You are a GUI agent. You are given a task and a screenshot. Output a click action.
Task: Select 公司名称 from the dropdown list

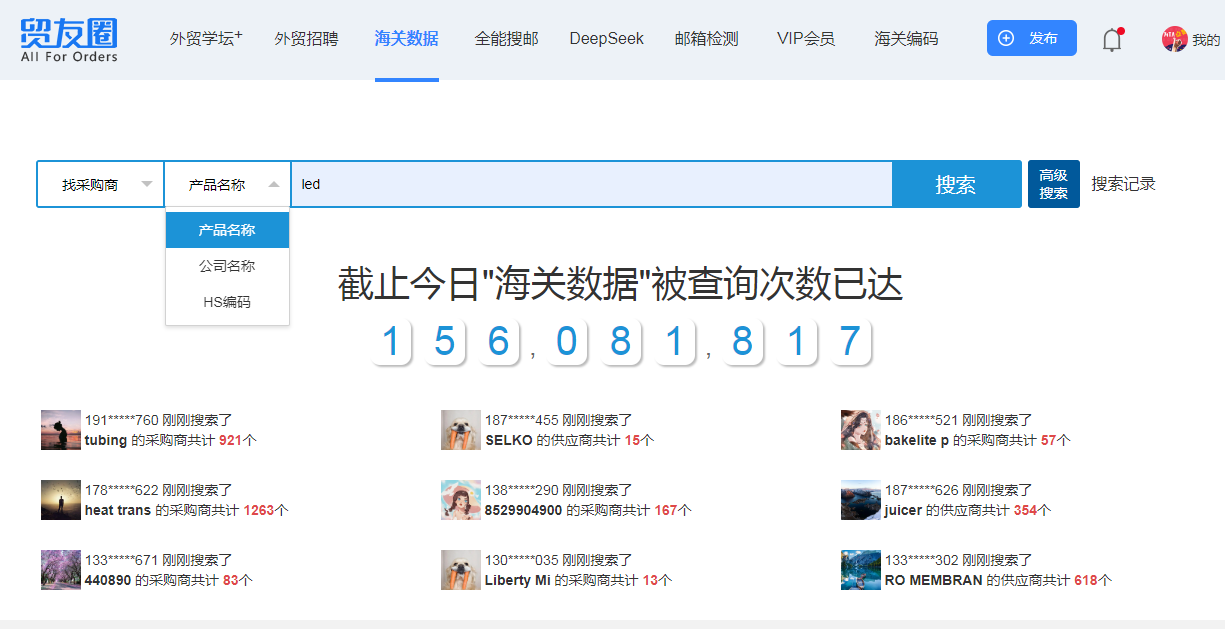pos(227,266)
